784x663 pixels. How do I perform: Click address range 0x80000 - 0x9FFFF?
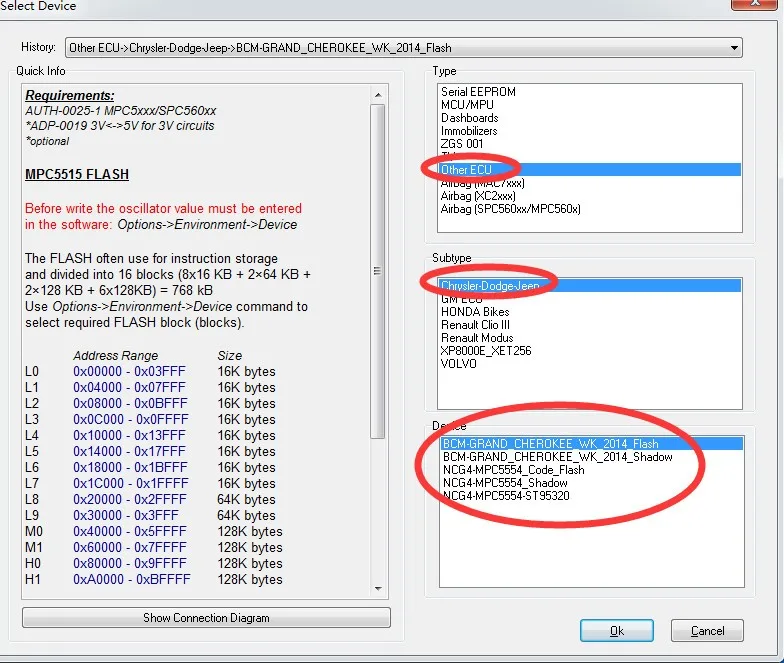(x=130, y=564)
